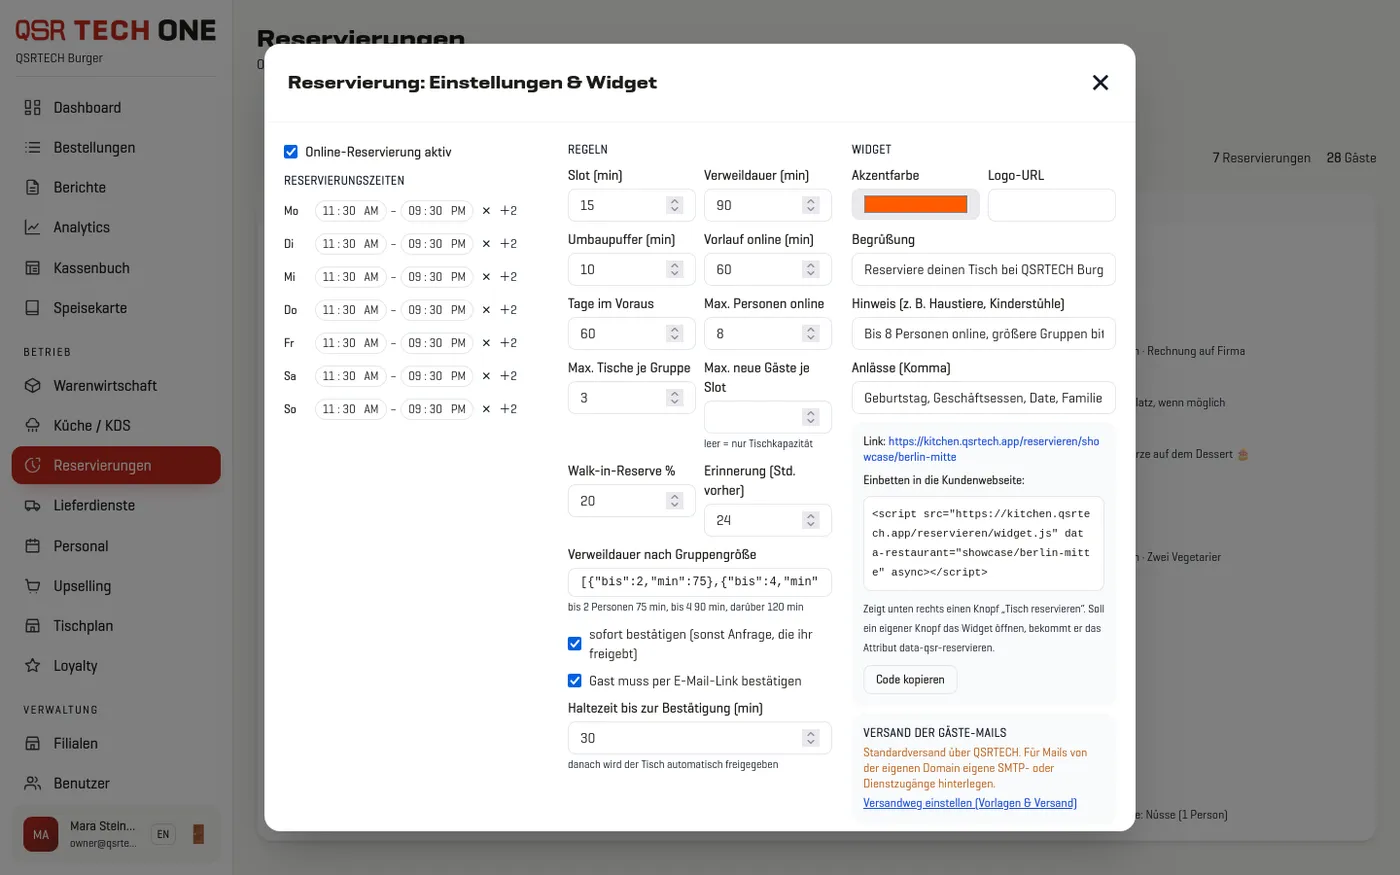Adjust Verweildauer (min) stepper arrows
Image resolution: width=1400 pixels, height=875 pixels.
click(811, 205)
